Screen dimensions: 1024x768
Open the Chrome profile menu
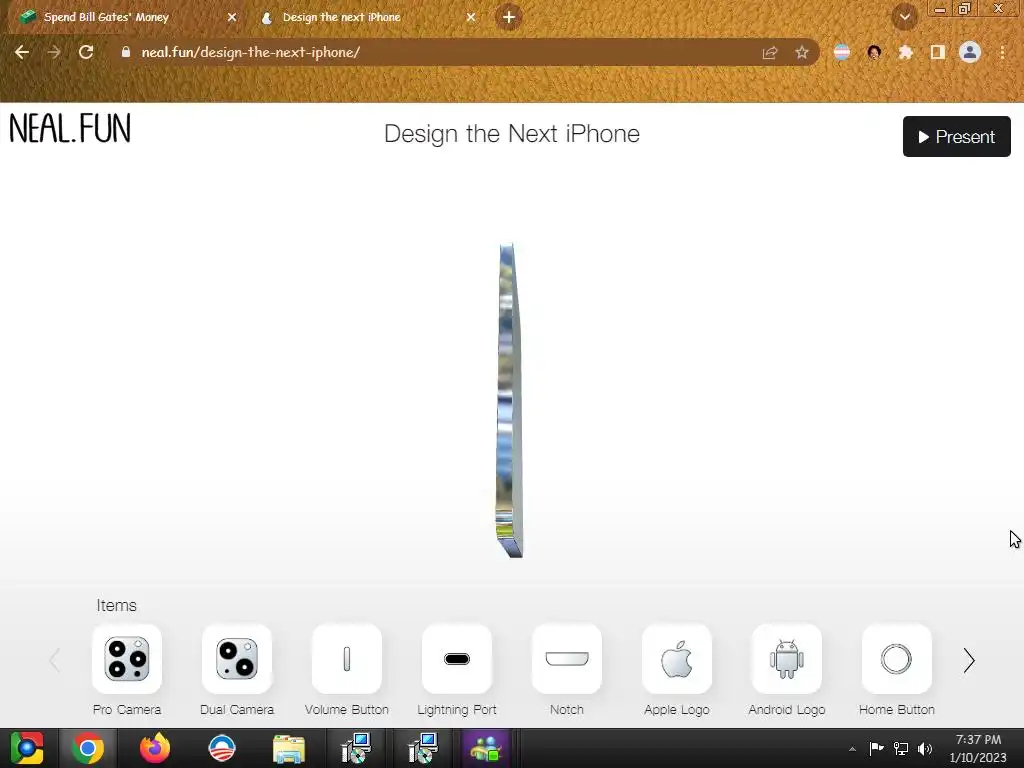[970, 52]
